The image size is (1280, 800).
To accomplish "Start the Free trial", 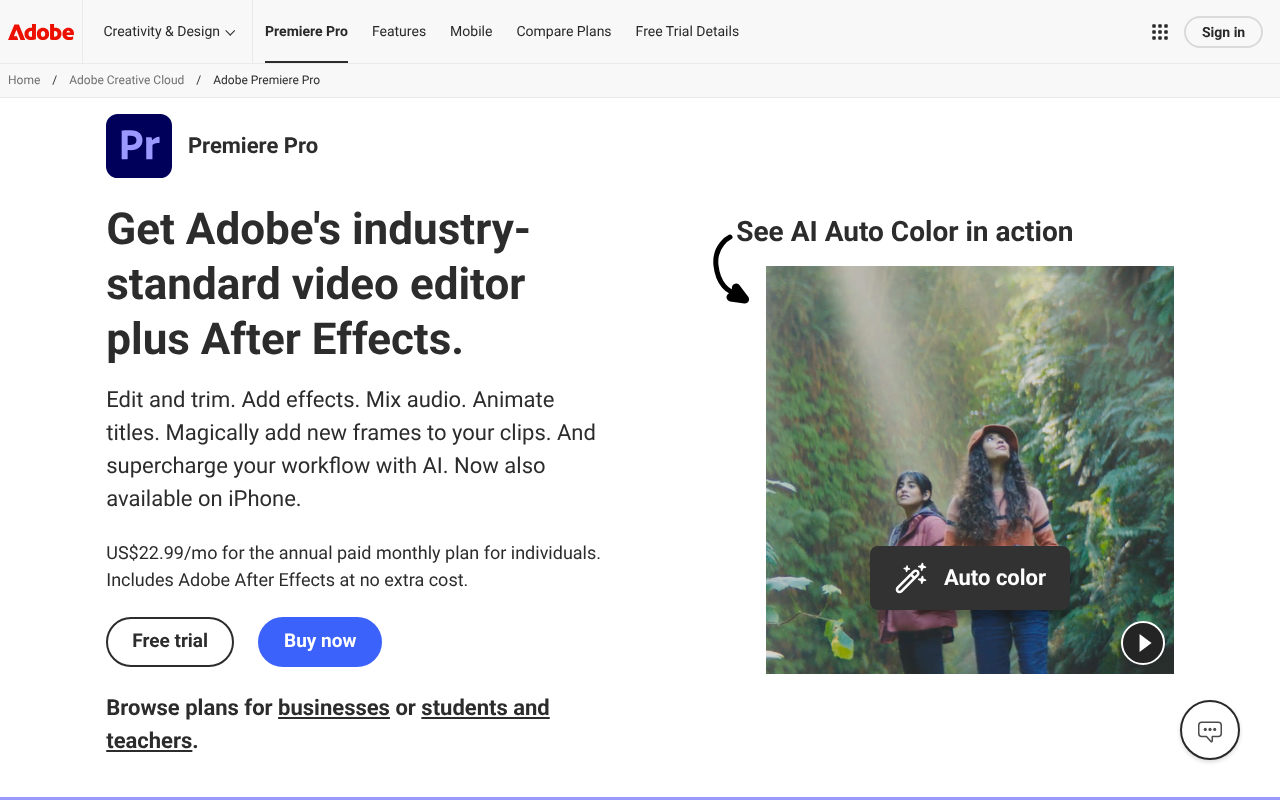I will [x=170, y=642].
